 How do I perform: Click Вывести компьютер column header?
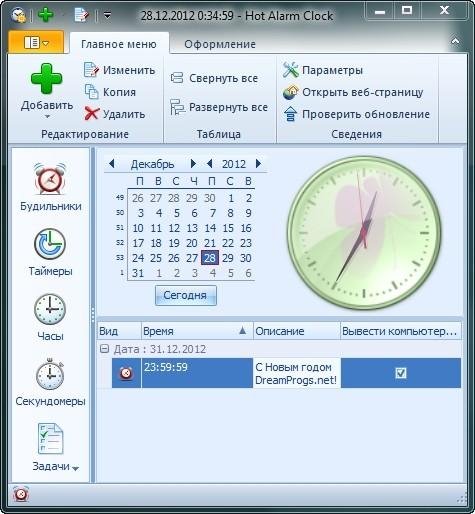(x=401, y=331)
